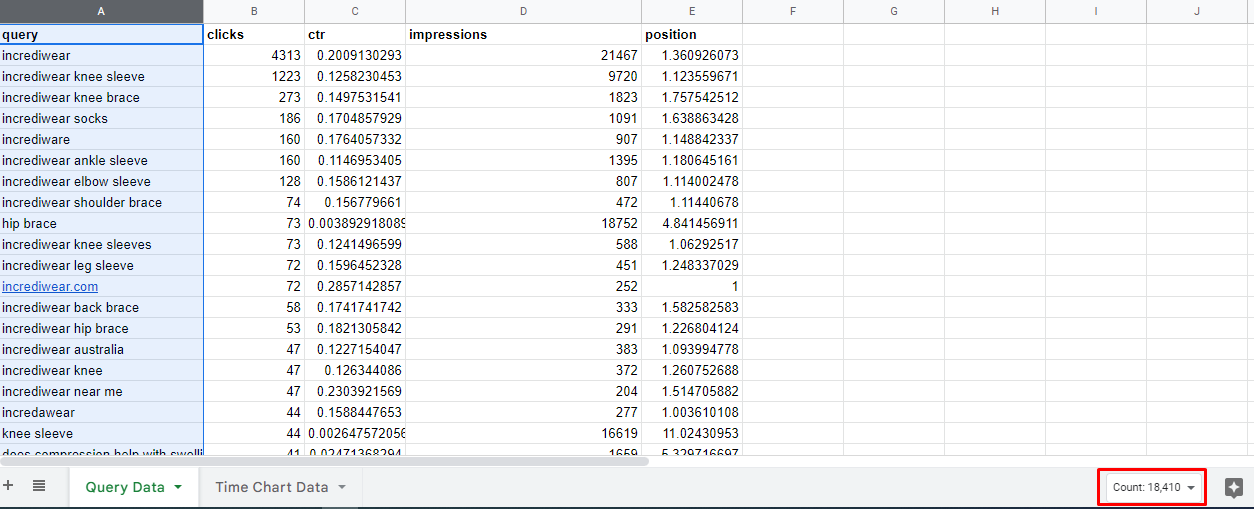Viewport: 1254px width, 509px height.
Task: Select the 'position' header cell
Action: (x=692, y=34)
